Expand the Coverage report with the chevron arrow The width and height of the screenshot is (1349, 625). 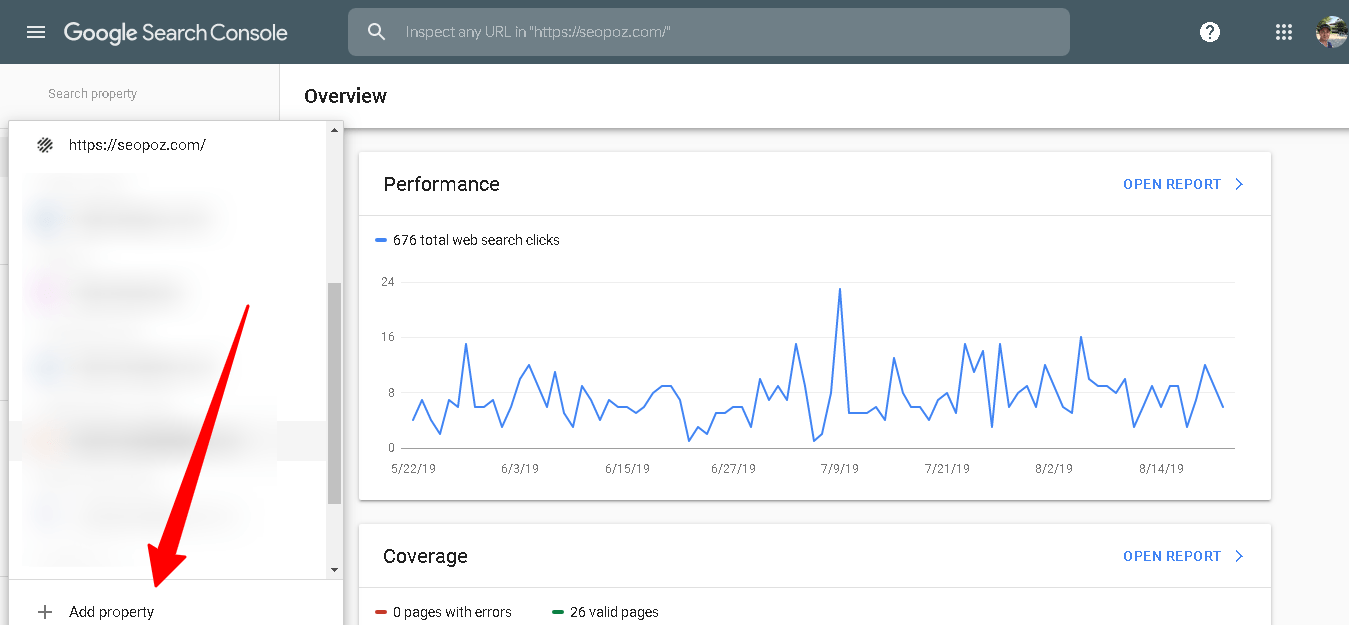click(x=1239, y=555)
